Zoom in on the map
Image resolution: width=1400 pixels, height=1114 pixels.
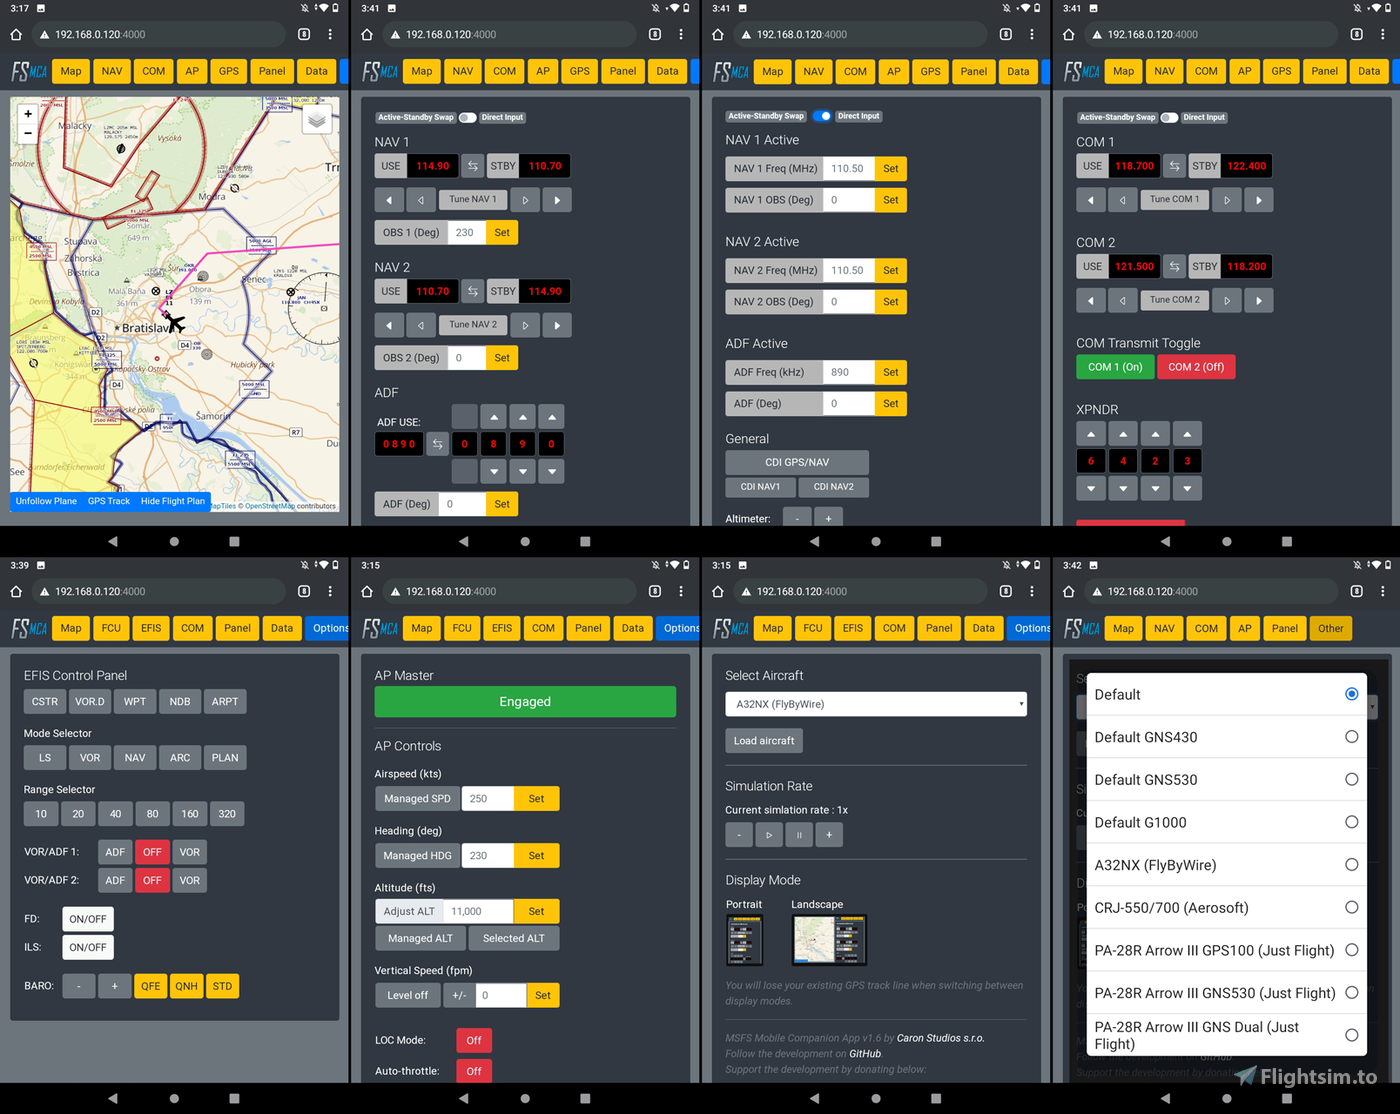[x=27, y=113]
